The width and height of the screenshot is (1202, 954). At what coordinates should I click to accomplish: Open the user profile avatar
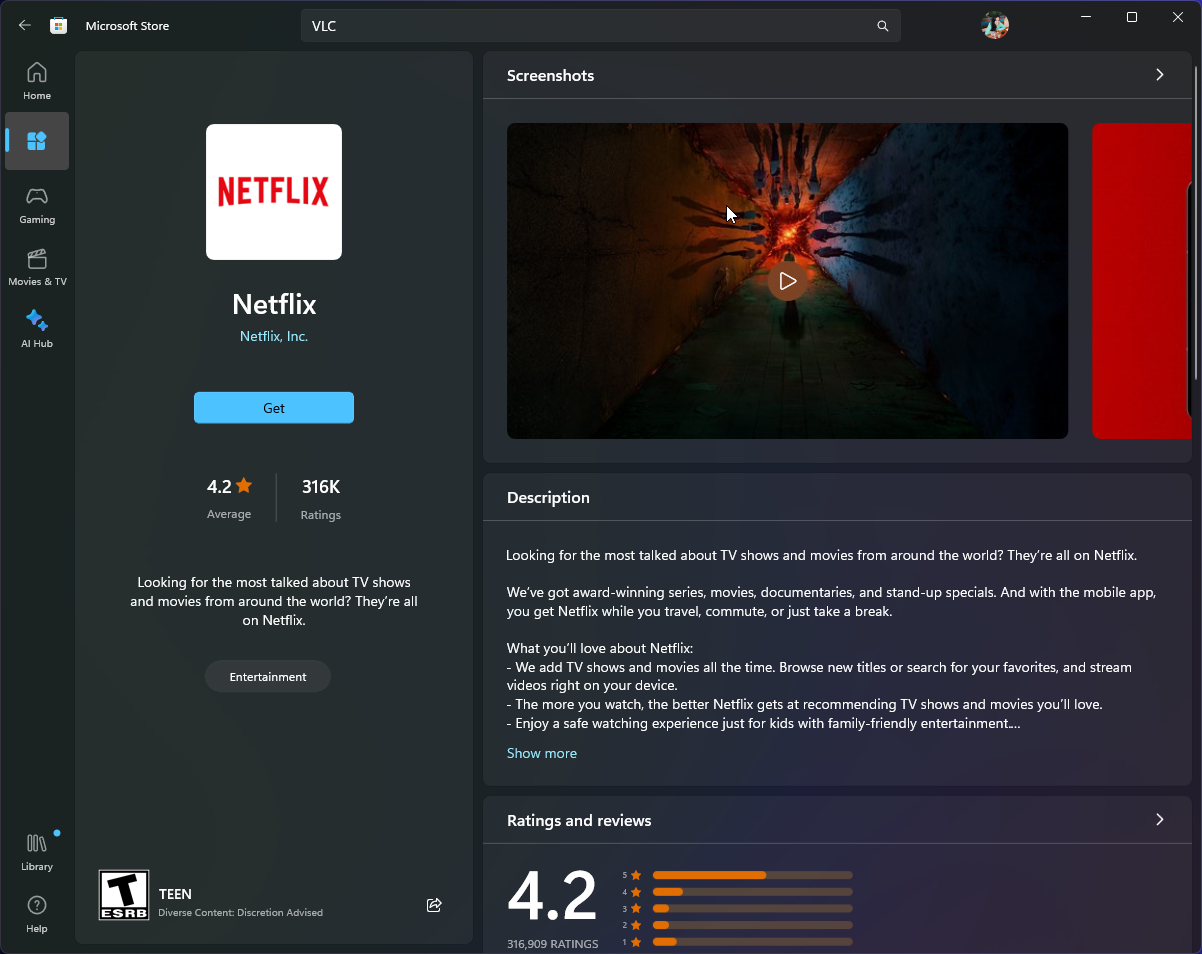click(x=995, y=26)
